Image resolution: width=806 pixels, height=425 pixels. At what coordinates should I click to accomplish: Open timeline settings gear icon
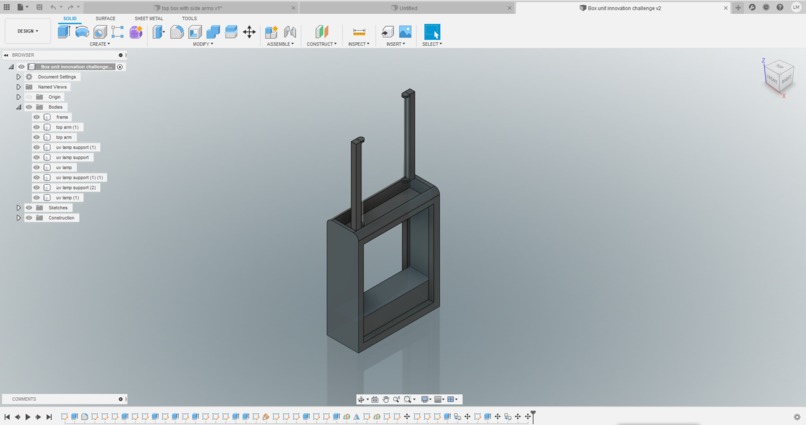(x=797, y=417)
